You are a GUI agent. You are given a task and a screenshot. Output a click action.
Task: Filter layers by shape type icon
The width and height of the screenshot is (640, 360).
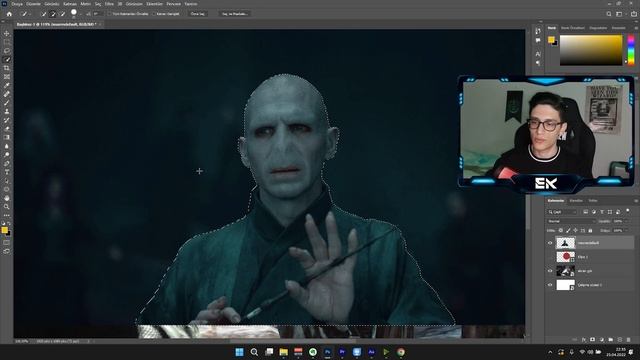(x=610, y=212)
